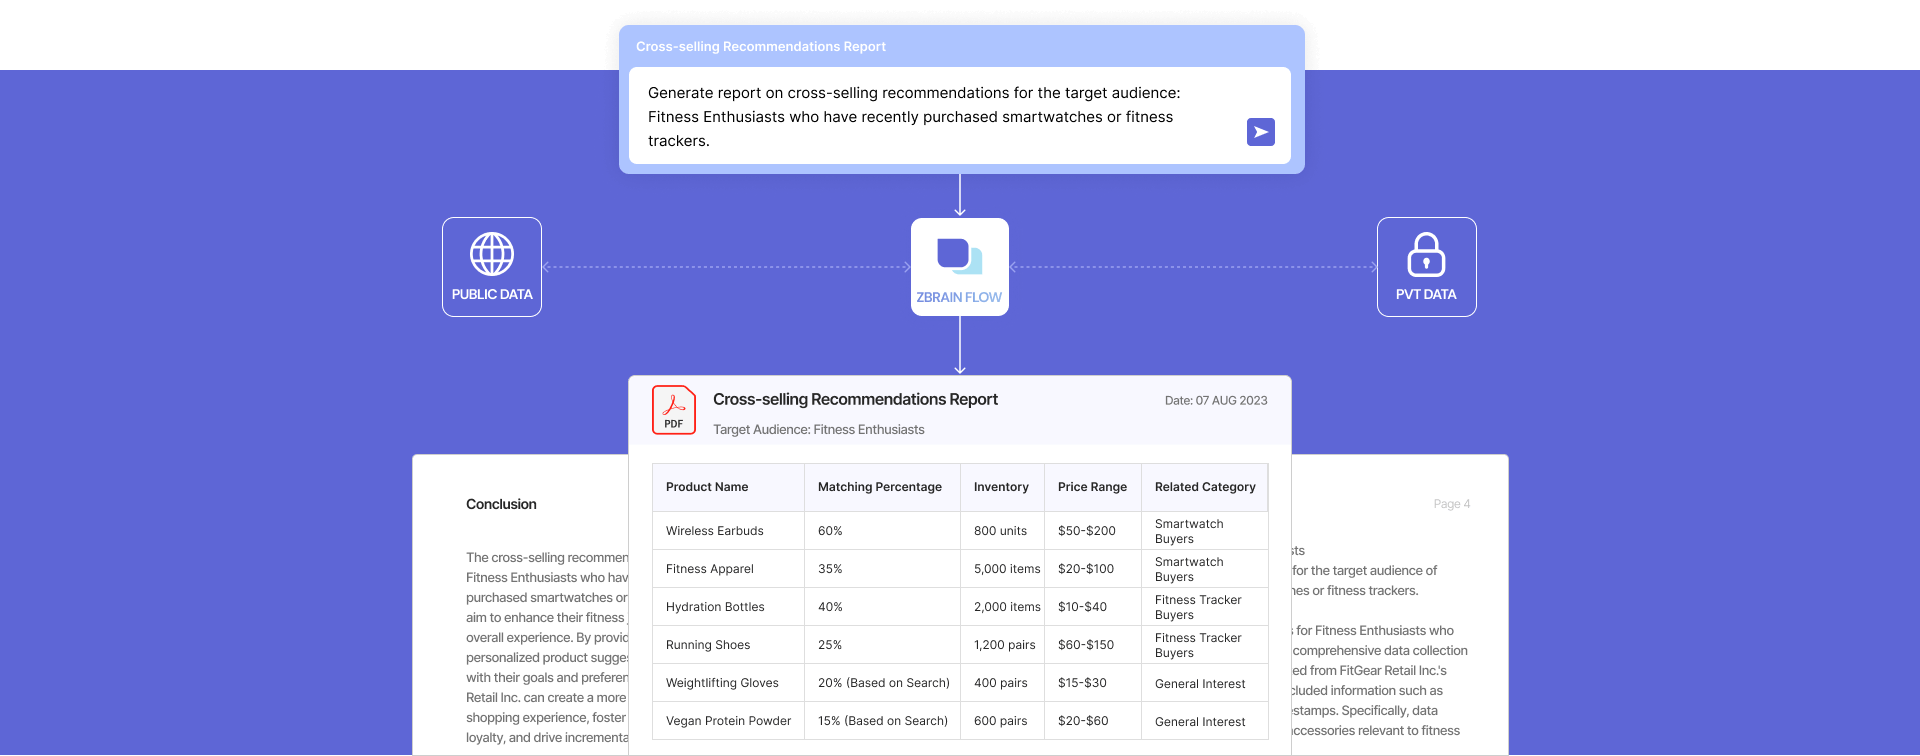Click the Cross-selling Recommendations Report prompt header

(761, 47)
